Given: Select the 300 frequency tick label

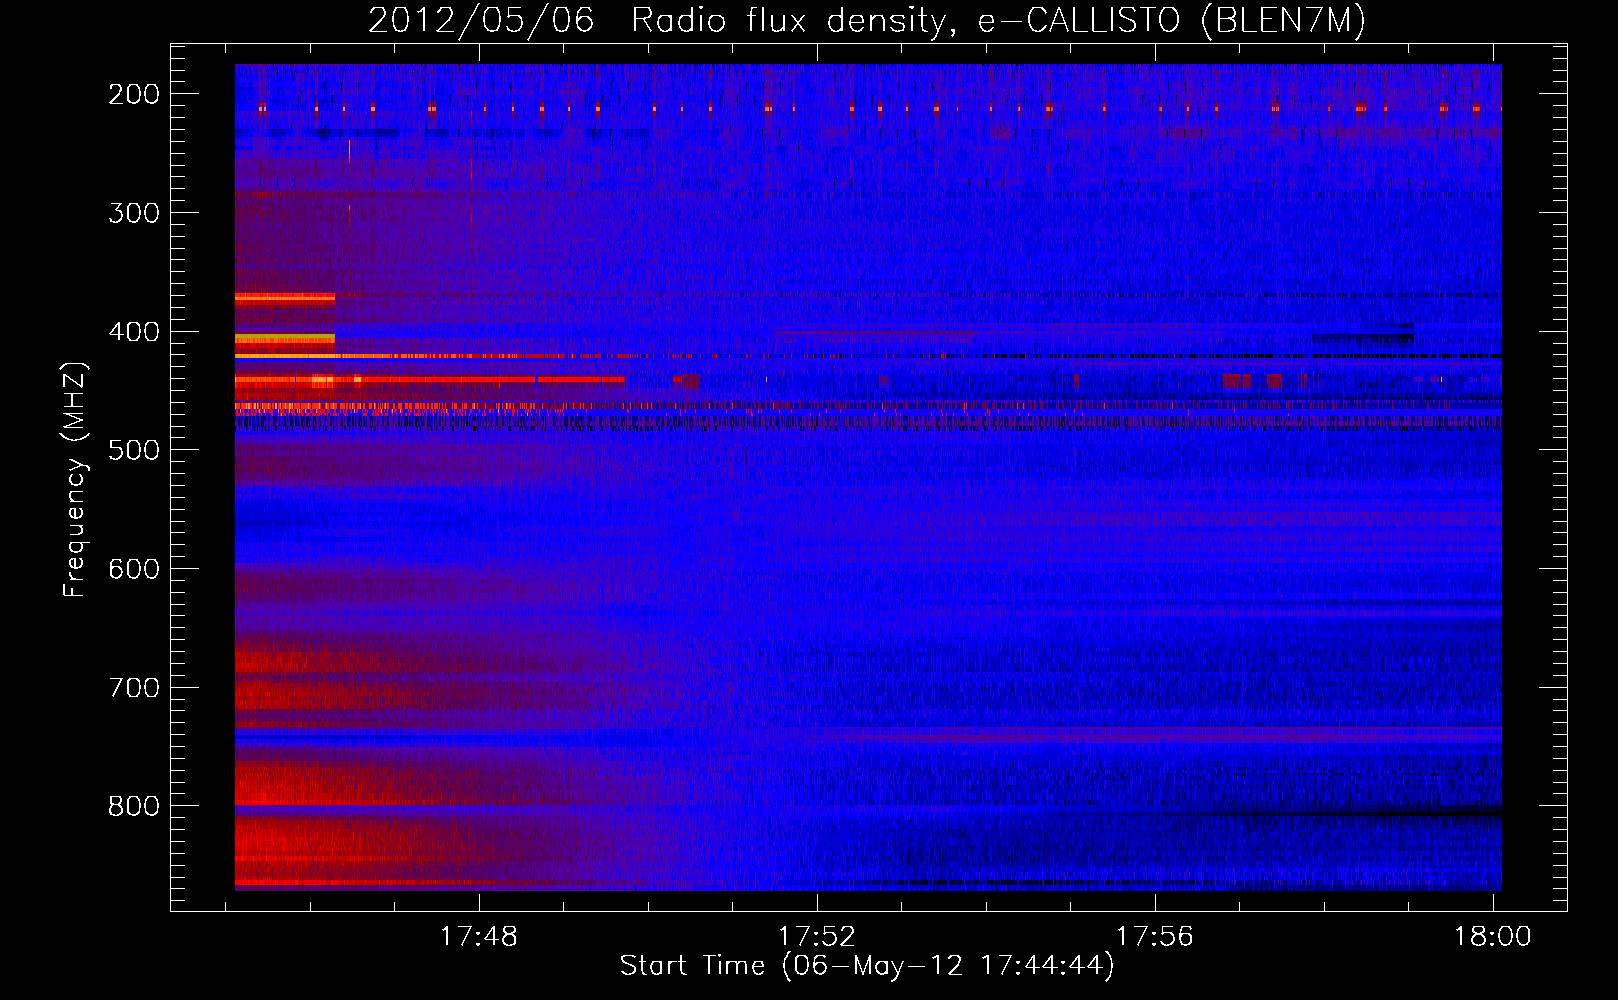Looking at the screenshot, I should coord(134,213).
